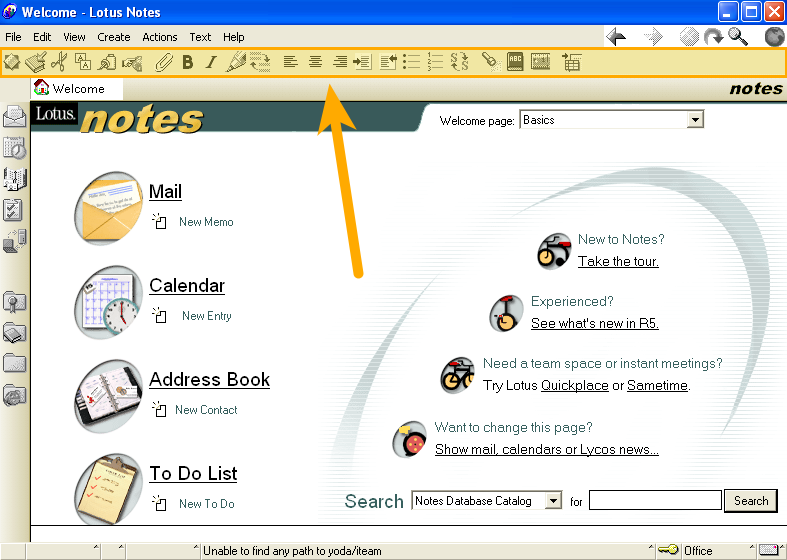This screenshot has height=560, width=787.
Task: Open the To Do bookmark icon in sidebar
Action: point(15,210)
